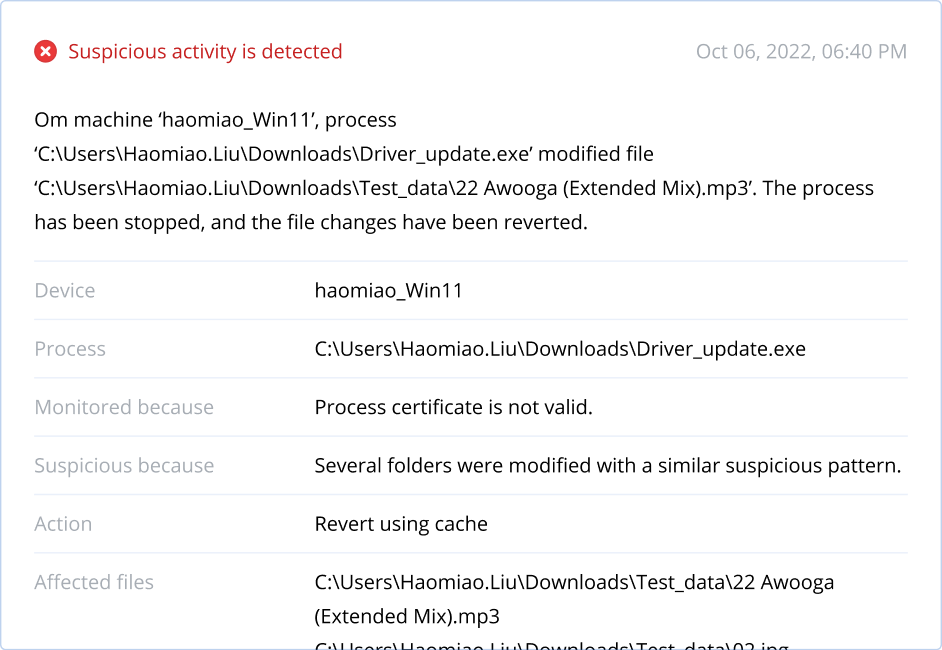Select the device name 'haomiao_Win11'
Viewport: 942px width, 650px height.
coord(388,290)
